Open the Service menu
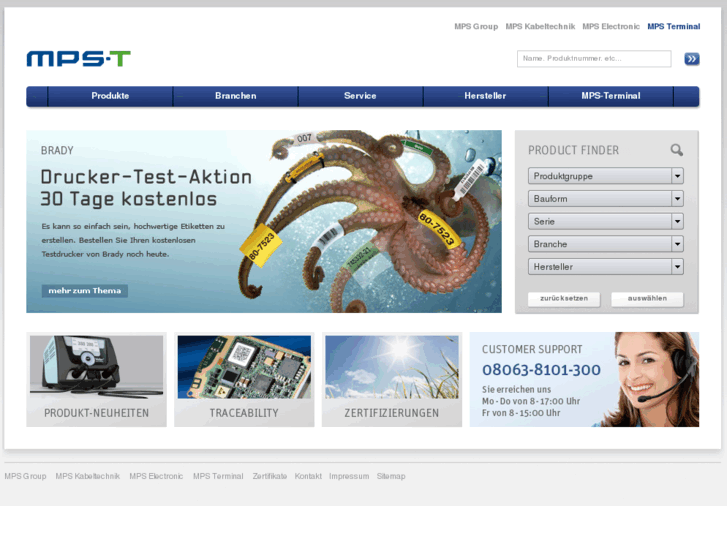 (x=360, y=96)
